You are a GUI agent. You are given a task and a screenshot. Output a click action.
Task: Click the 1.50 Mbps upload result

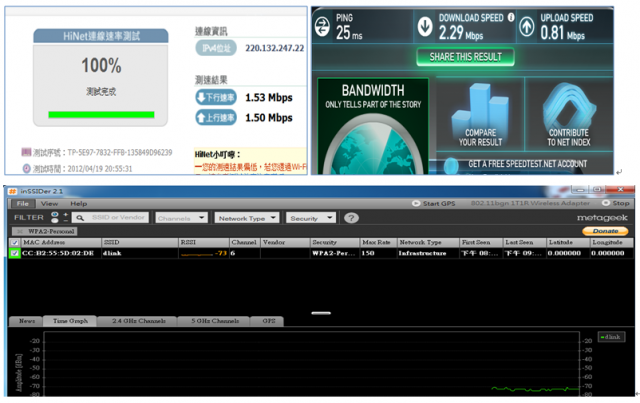269,118
